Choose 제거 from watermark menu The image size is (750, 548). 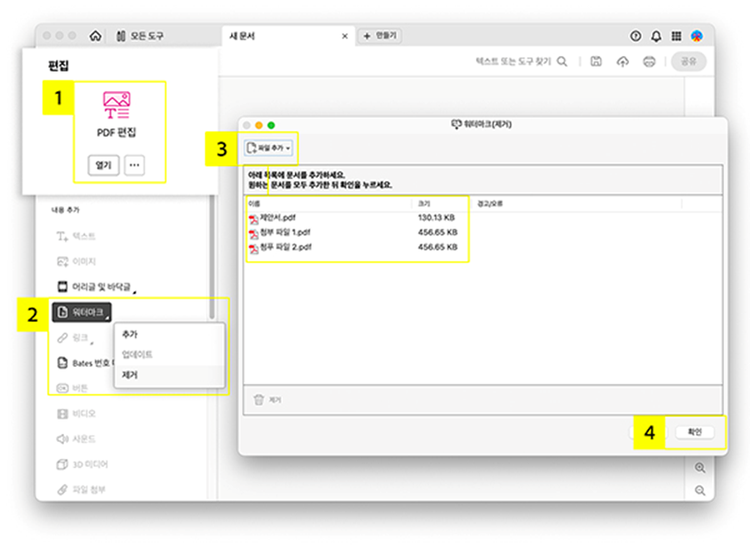169,375
